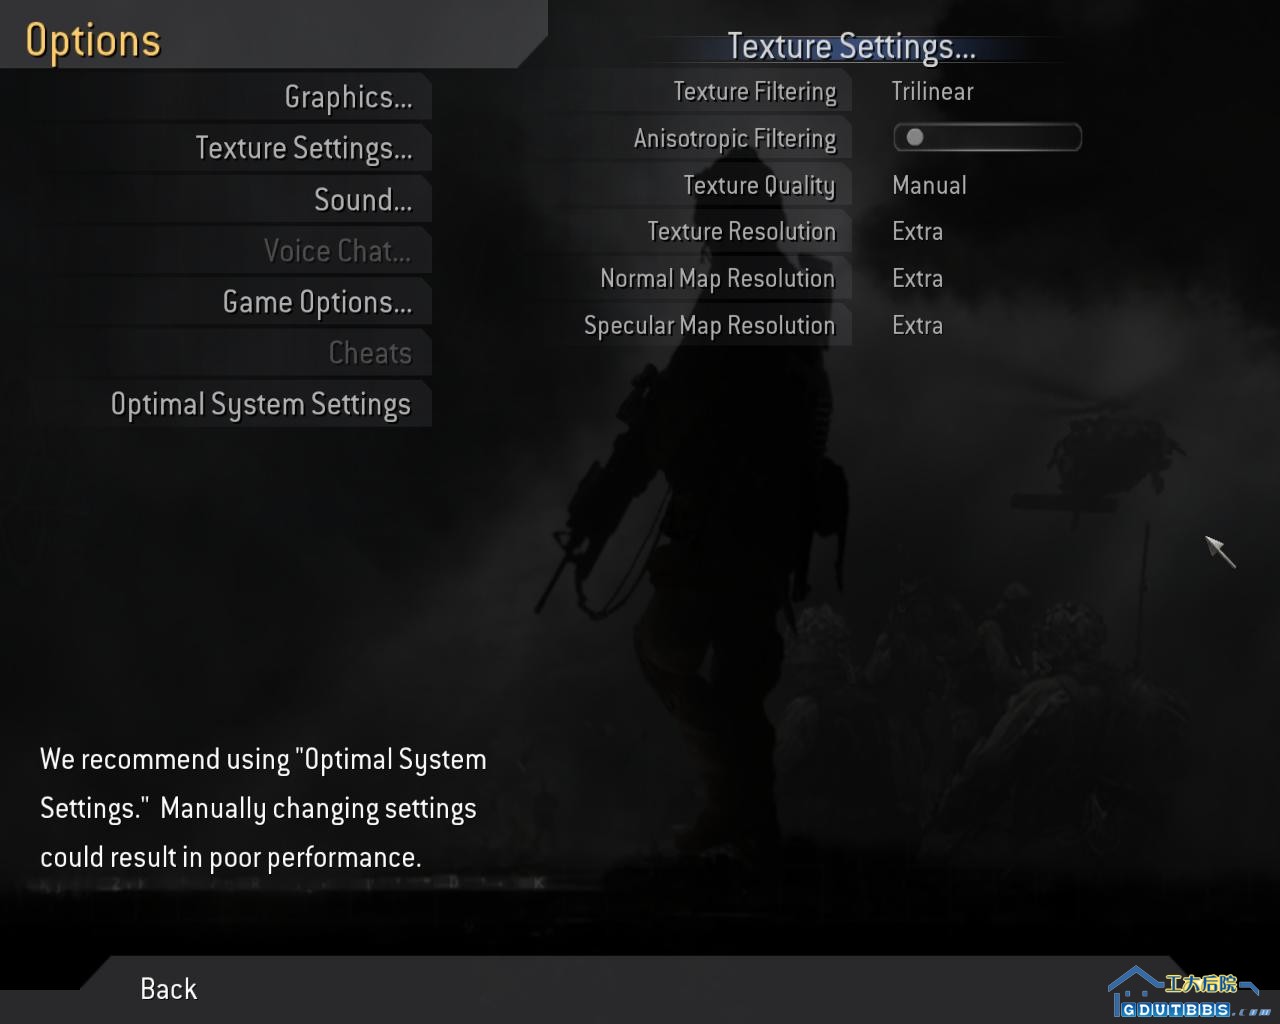Click the Texture Filtering label
This screenshot has width=1280, height=1024.
[x=754, y=92]
